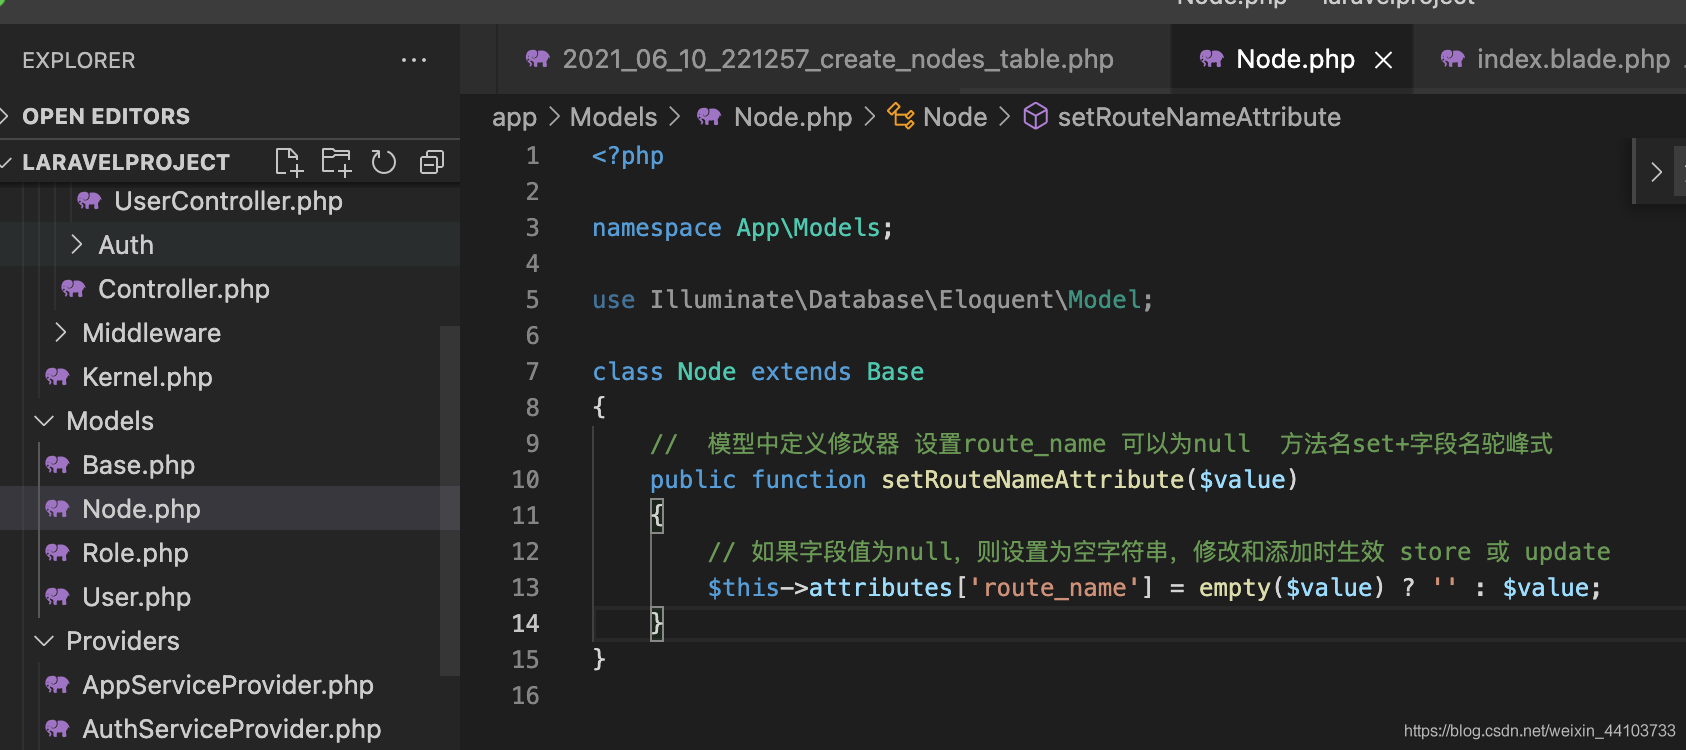Click the Node class breadcrumb icon
Viewport: 1686px width, 750px height.
click(901, 117)
